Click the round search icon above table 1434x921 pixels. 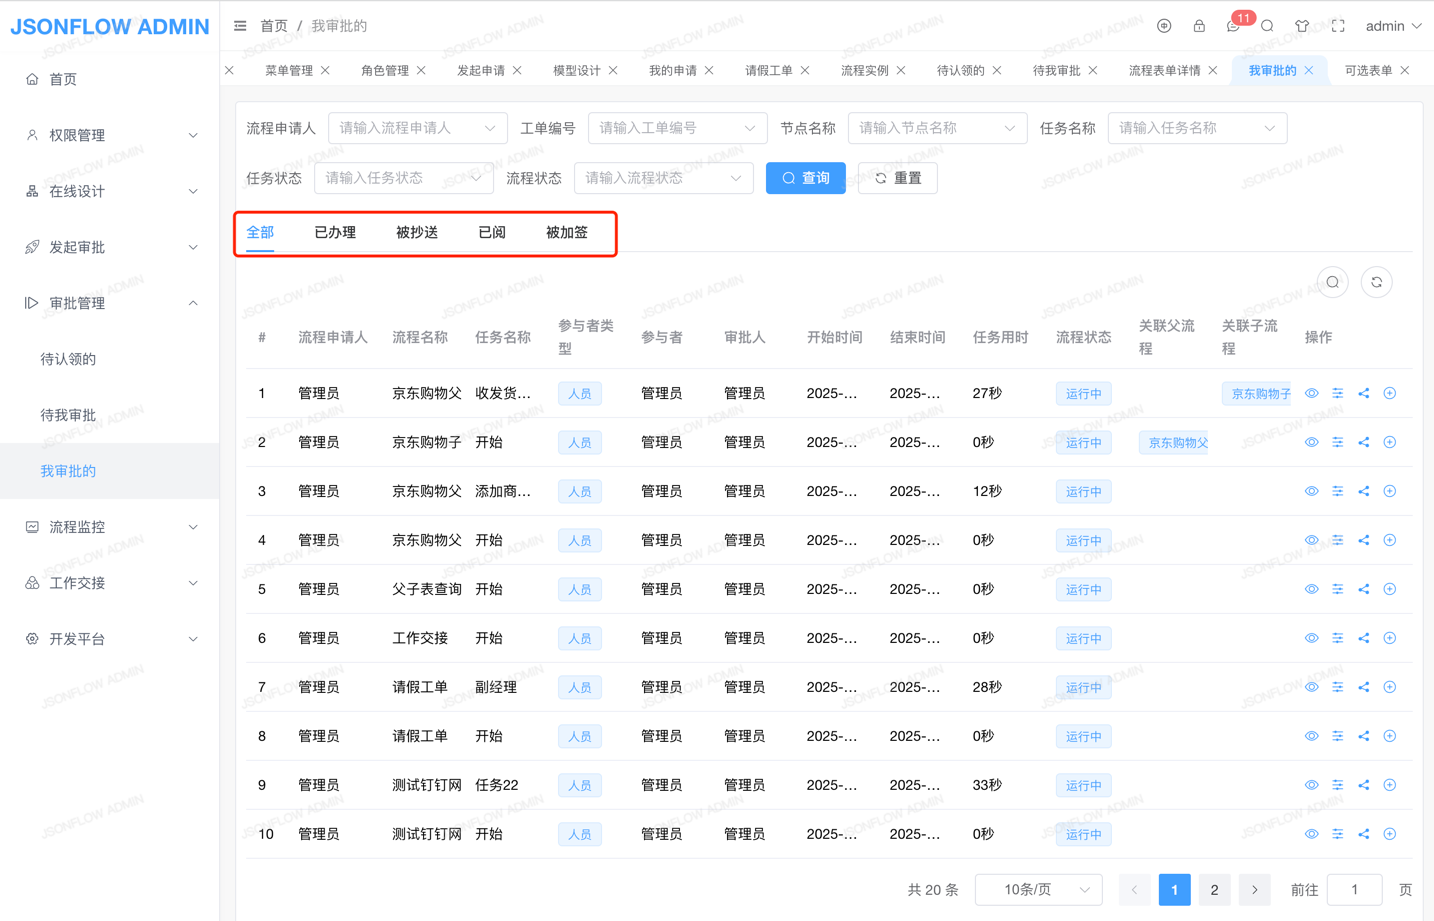coord(1332,283)
